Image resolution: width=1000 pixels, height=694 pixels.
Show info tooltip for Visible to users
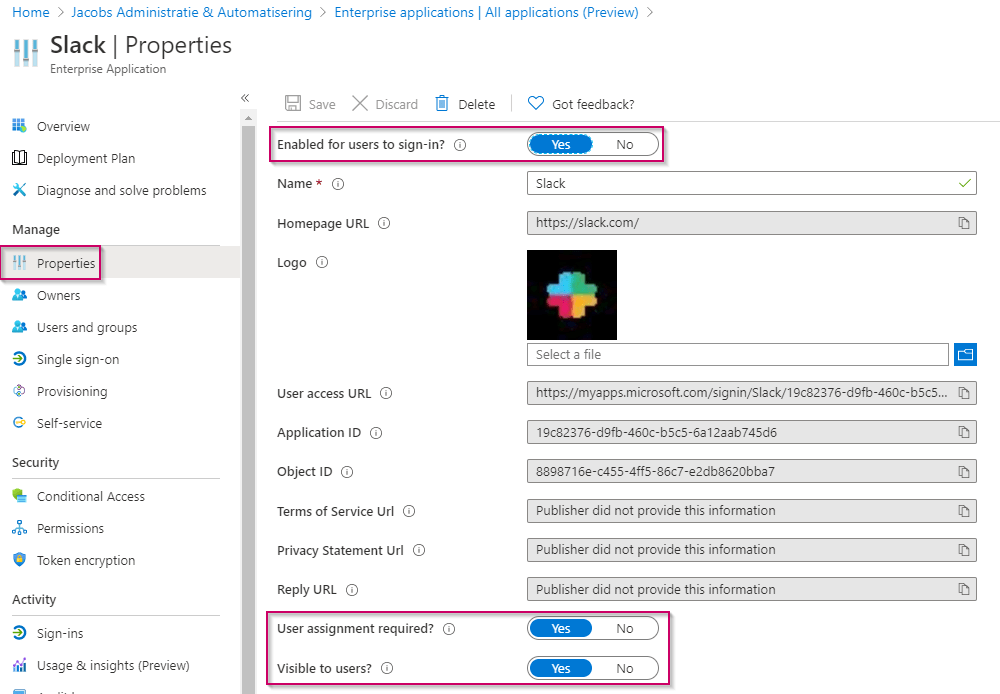[387, 668]
